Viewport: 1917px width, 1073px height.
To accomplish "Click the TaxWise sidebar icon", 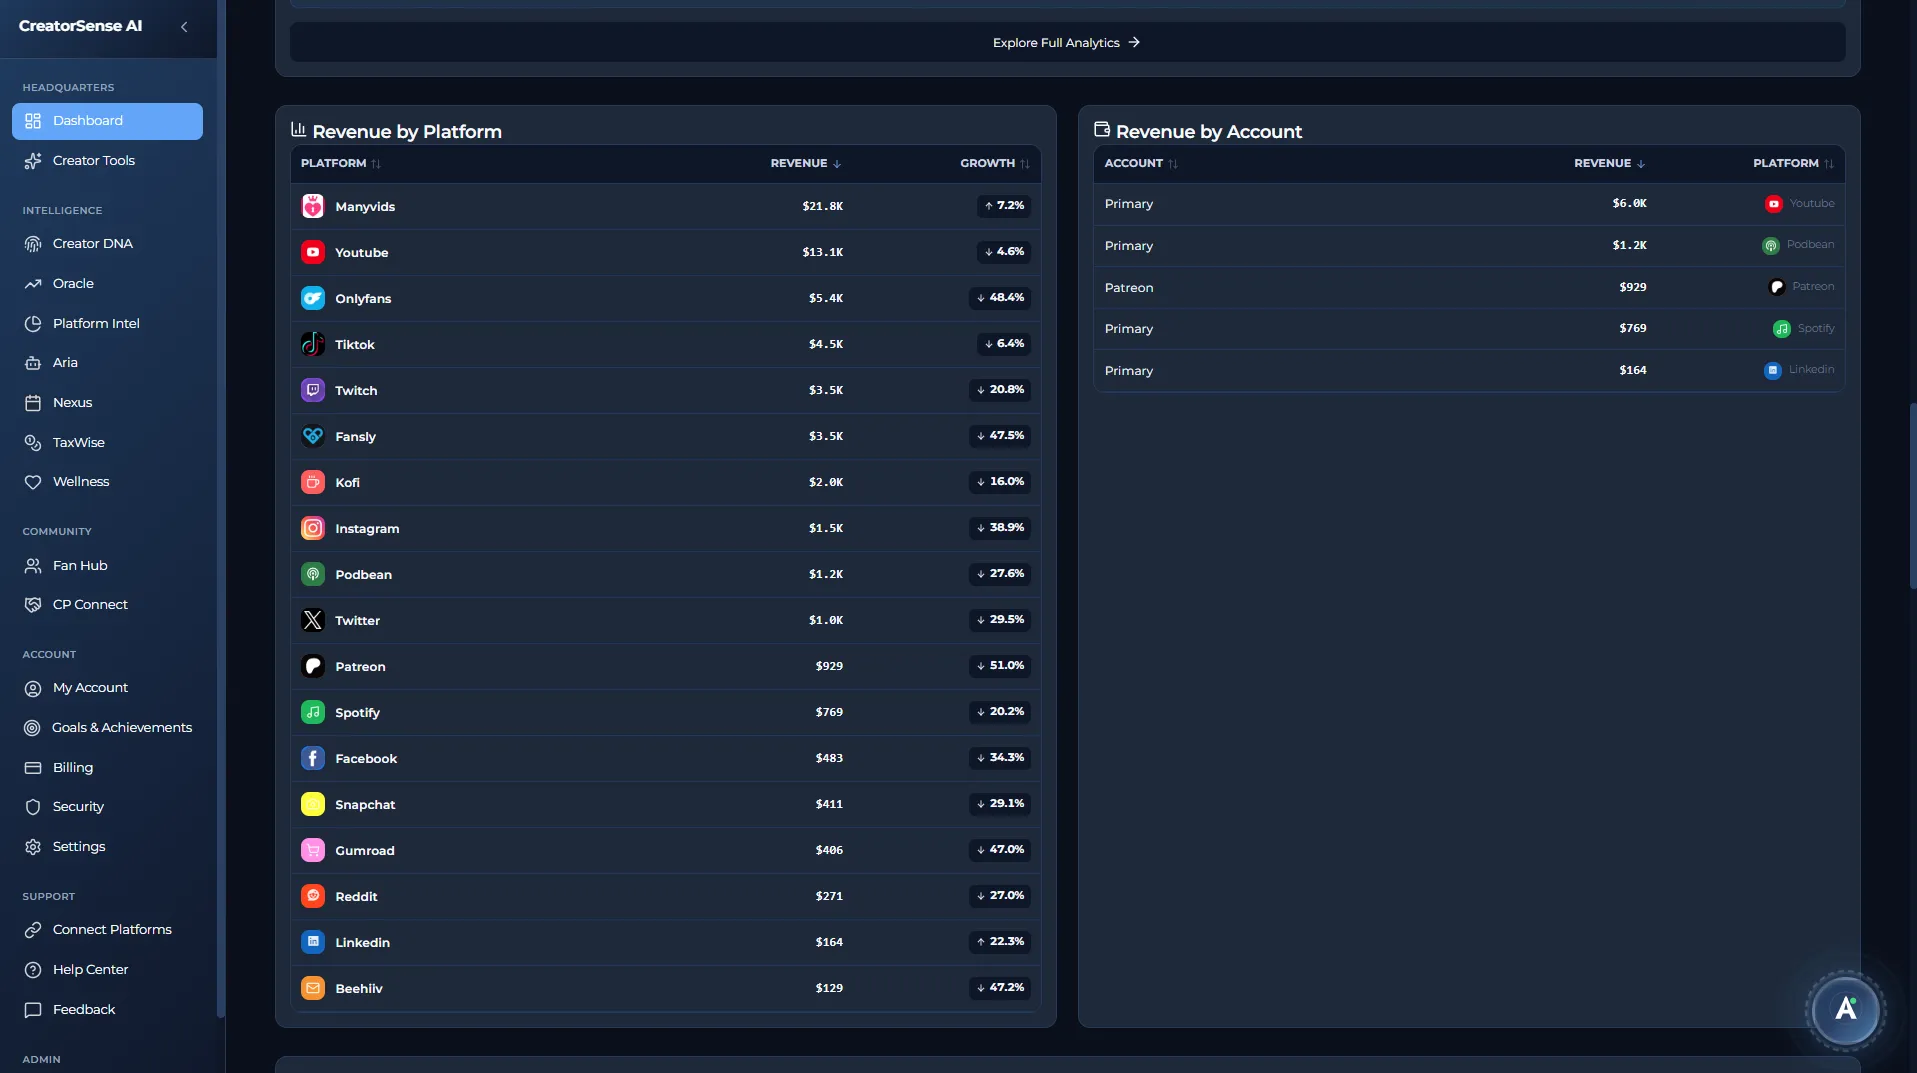I will (x=33, y=442).
